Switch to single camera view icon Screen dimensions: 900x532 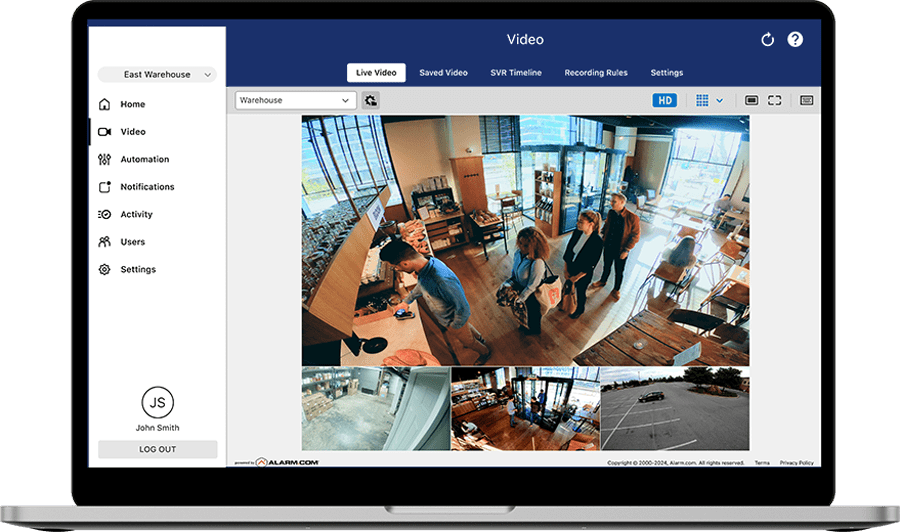click(751, 100)
